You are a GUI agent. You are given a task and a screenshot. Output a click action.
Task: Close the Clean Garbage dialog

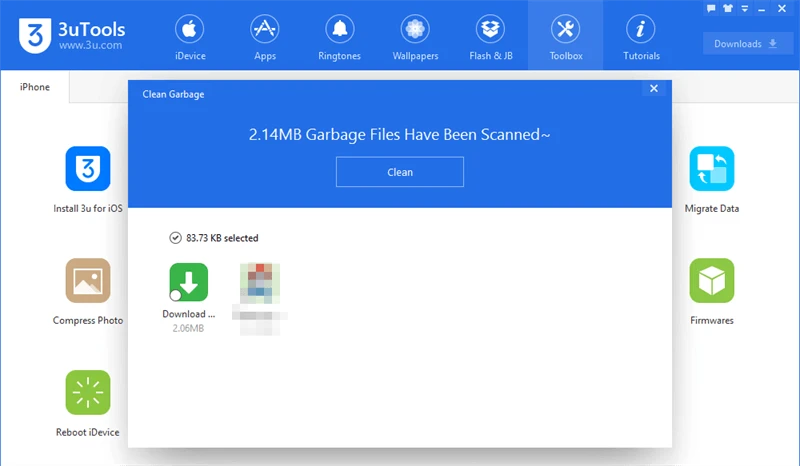[x=654, y=89]
